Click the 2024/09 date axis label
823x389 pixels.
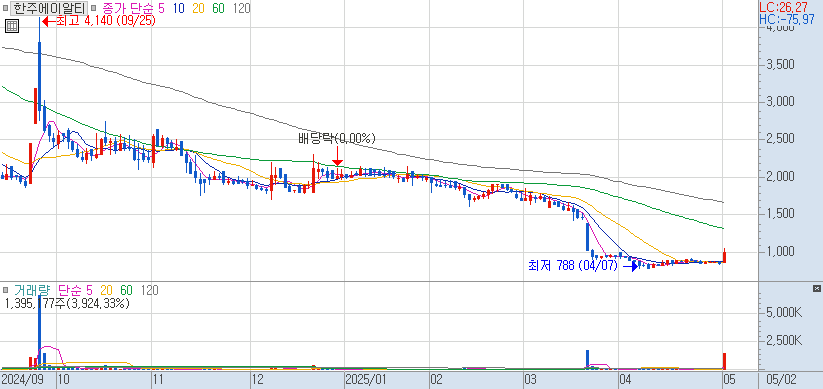coord(23,379)
